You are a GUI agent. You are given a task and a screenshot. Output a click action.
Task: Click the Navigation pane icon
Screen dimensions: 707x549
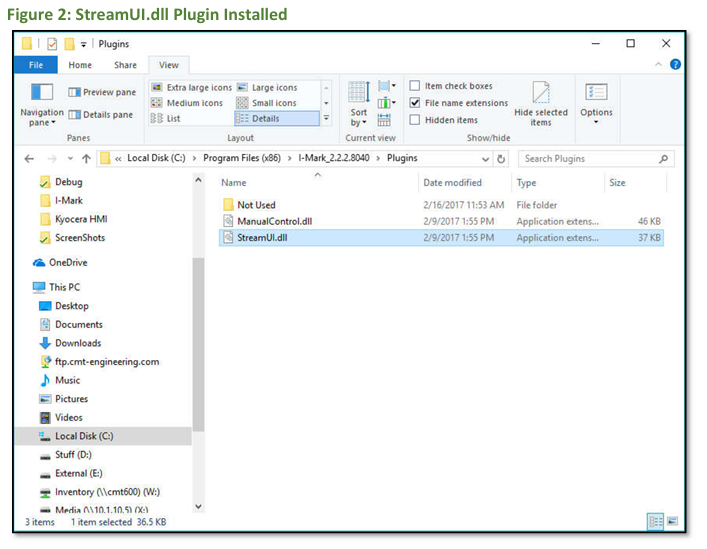[x=41, y=96]
